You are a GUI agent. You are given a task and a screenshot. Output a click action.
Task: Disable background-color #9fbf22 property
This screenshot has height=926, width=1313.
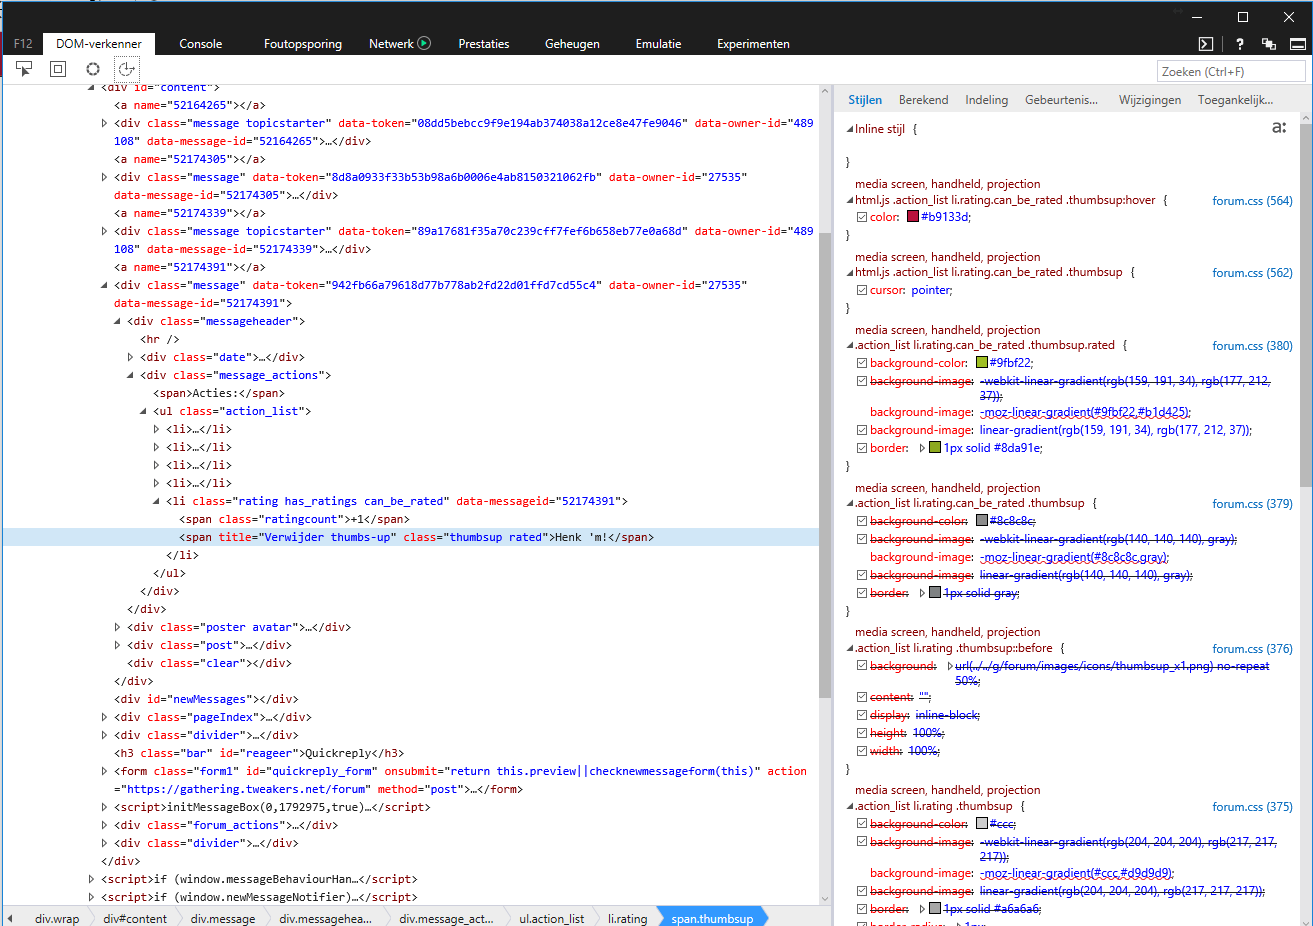tap(862, 363)
